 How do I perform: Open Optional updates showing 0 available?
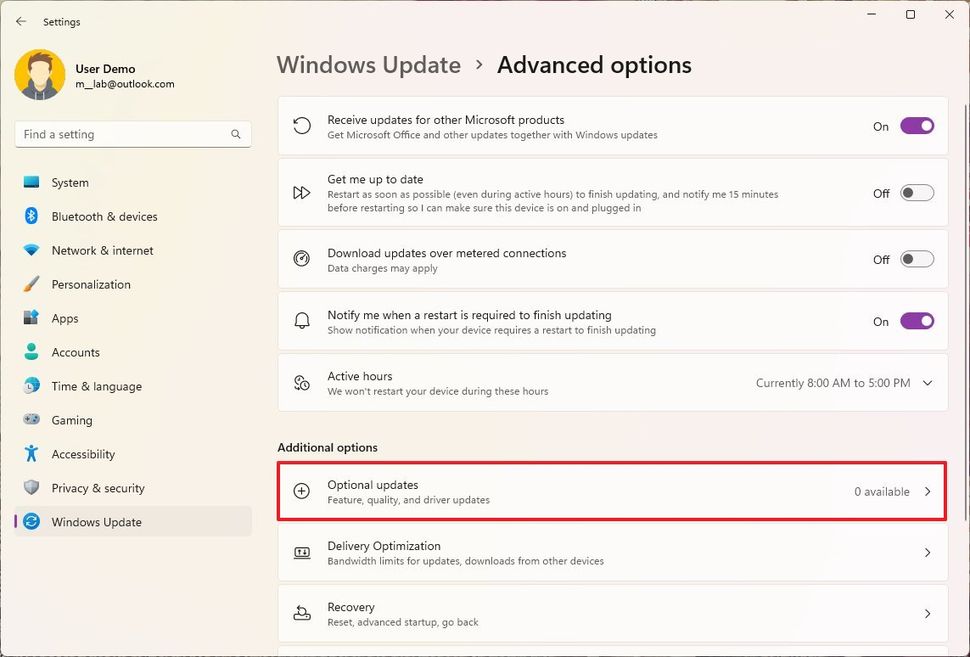[611, 491]
